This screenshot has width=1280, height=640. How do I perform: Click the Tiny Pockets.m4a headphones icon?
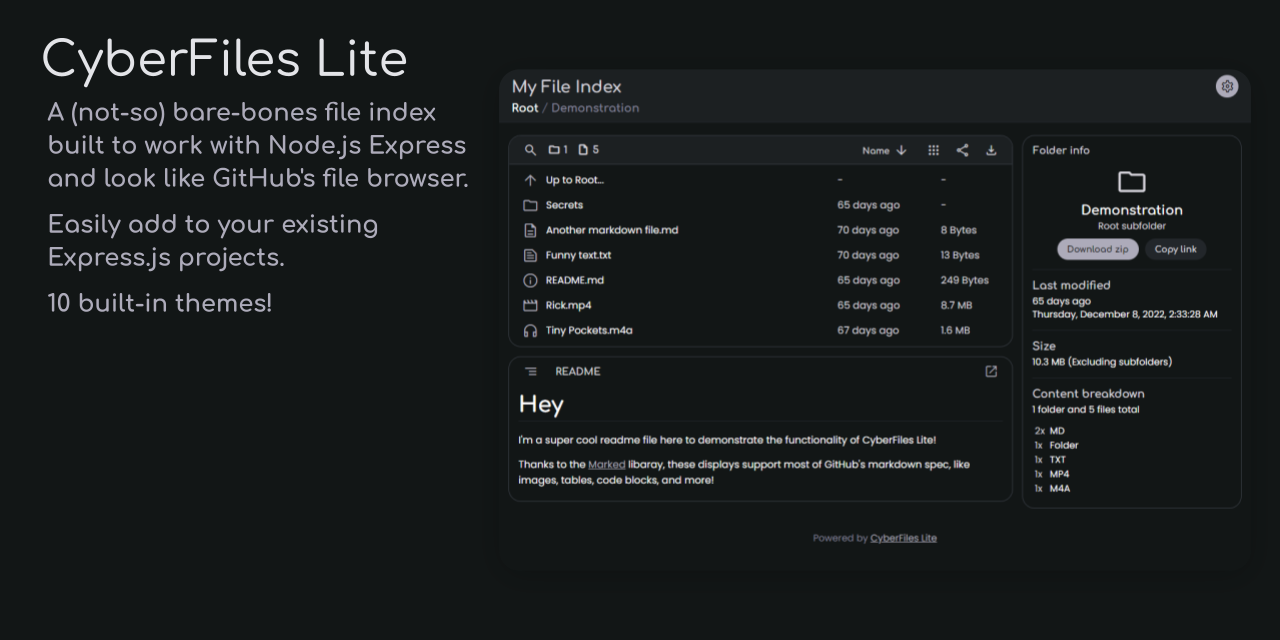click(530, 330)
